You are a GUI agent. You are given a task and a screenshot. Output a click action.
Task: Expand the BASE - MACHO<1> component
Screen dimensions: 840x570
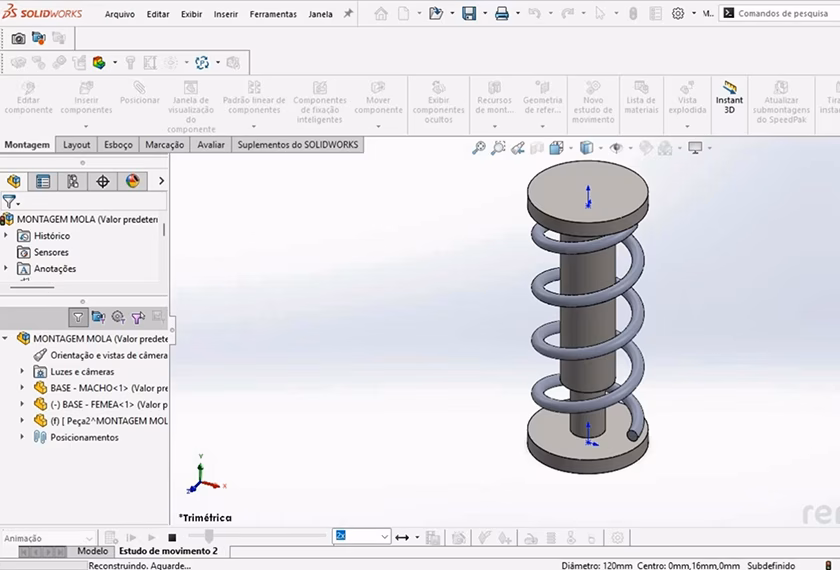(x=23, y=388)
